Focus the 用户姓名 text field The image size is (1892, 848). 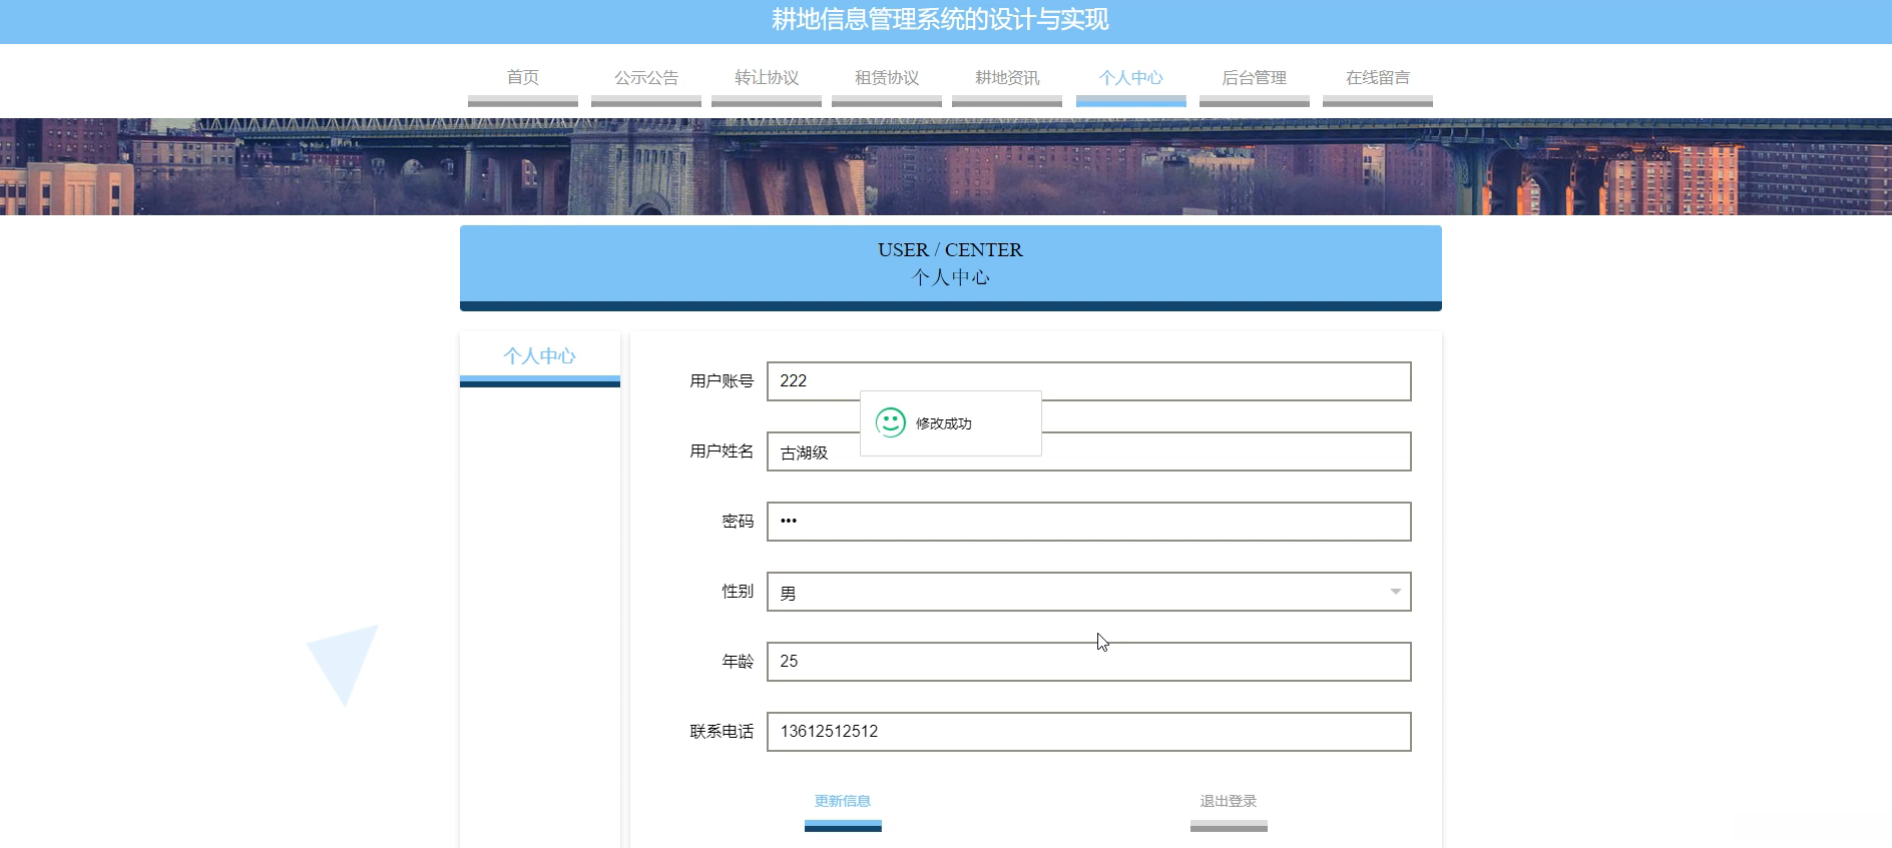pos(1089,451)
